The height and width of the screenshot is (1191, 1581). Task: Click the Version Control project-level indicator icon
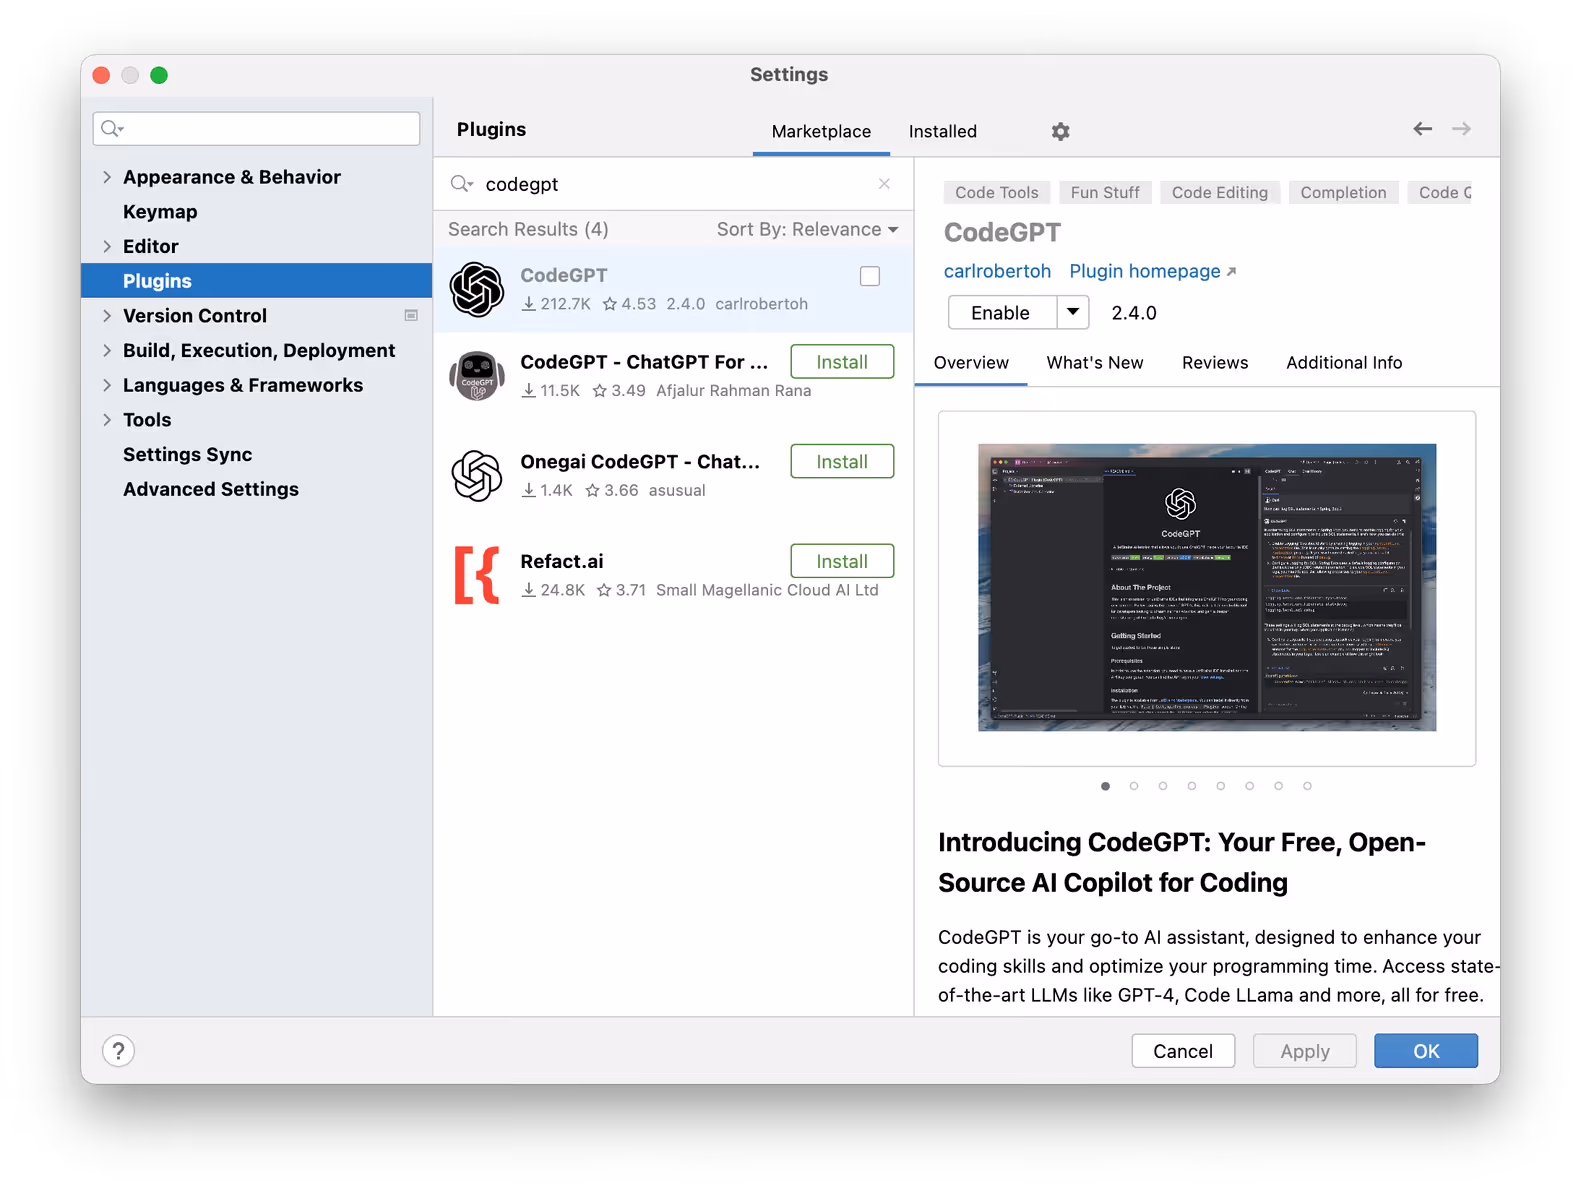click(x=411, y=316)
